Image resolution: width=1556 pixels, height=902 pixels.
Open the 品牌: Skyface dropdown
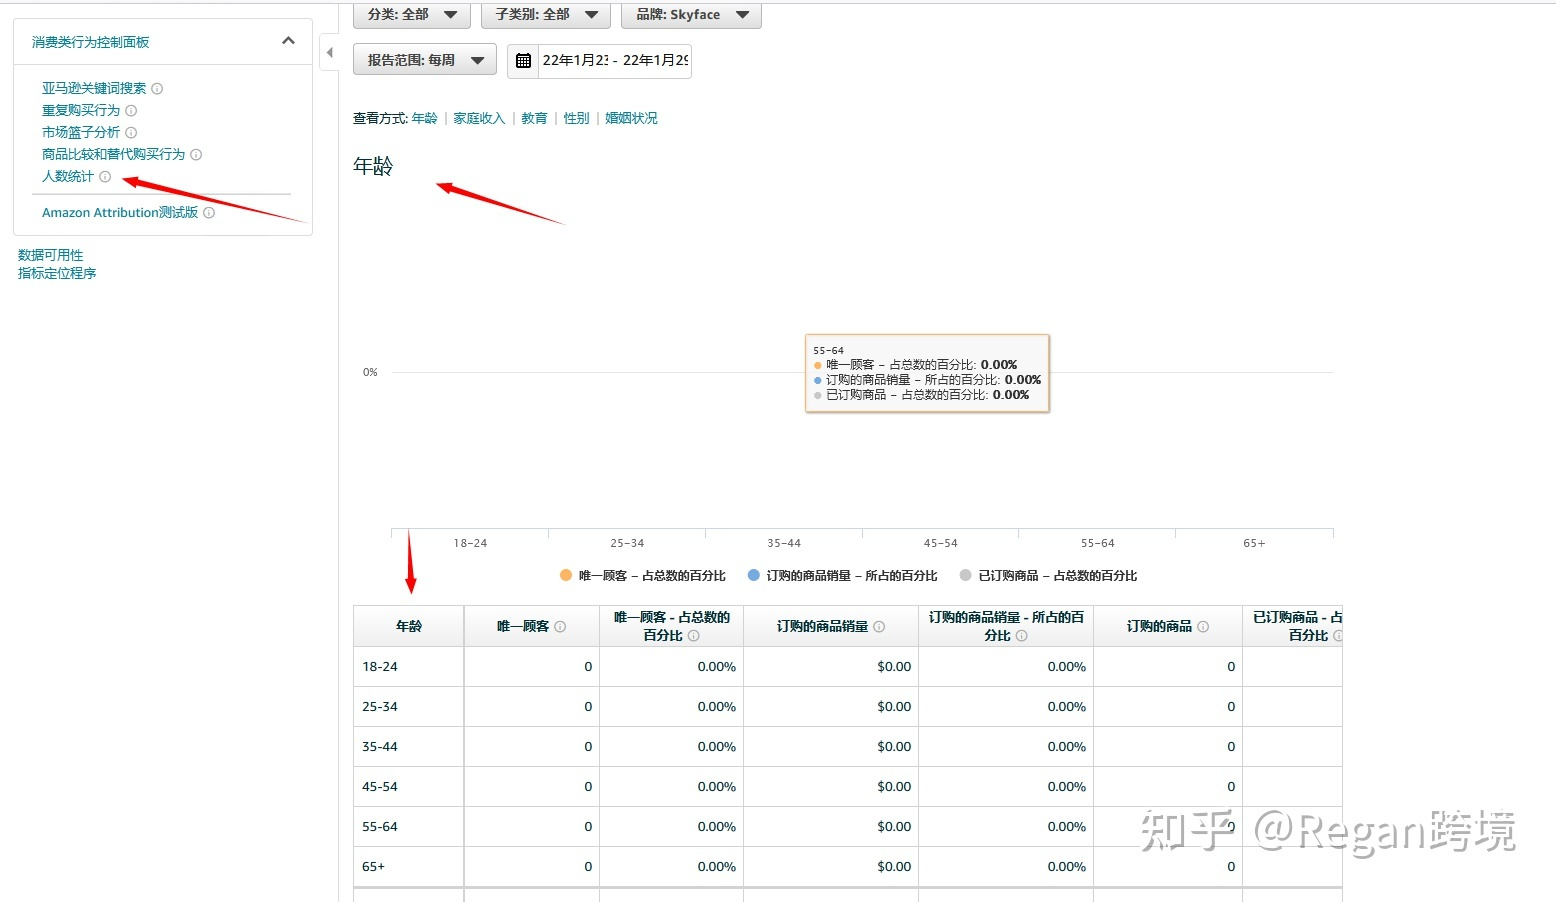691,15
